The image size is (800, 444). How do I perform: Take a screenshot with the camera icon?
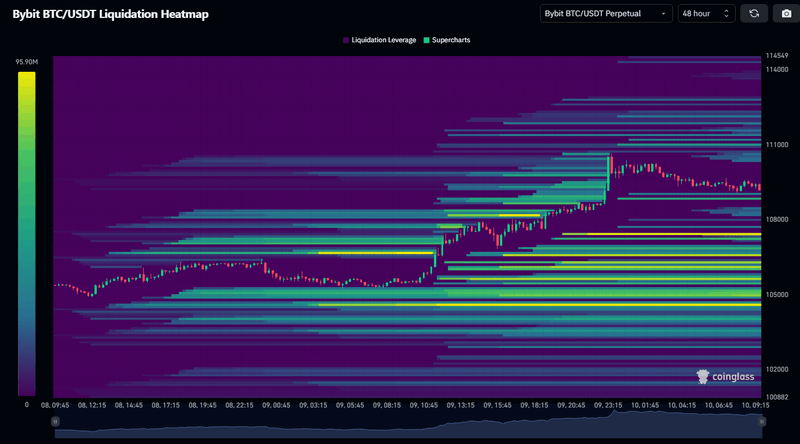[x=786, y=14]
